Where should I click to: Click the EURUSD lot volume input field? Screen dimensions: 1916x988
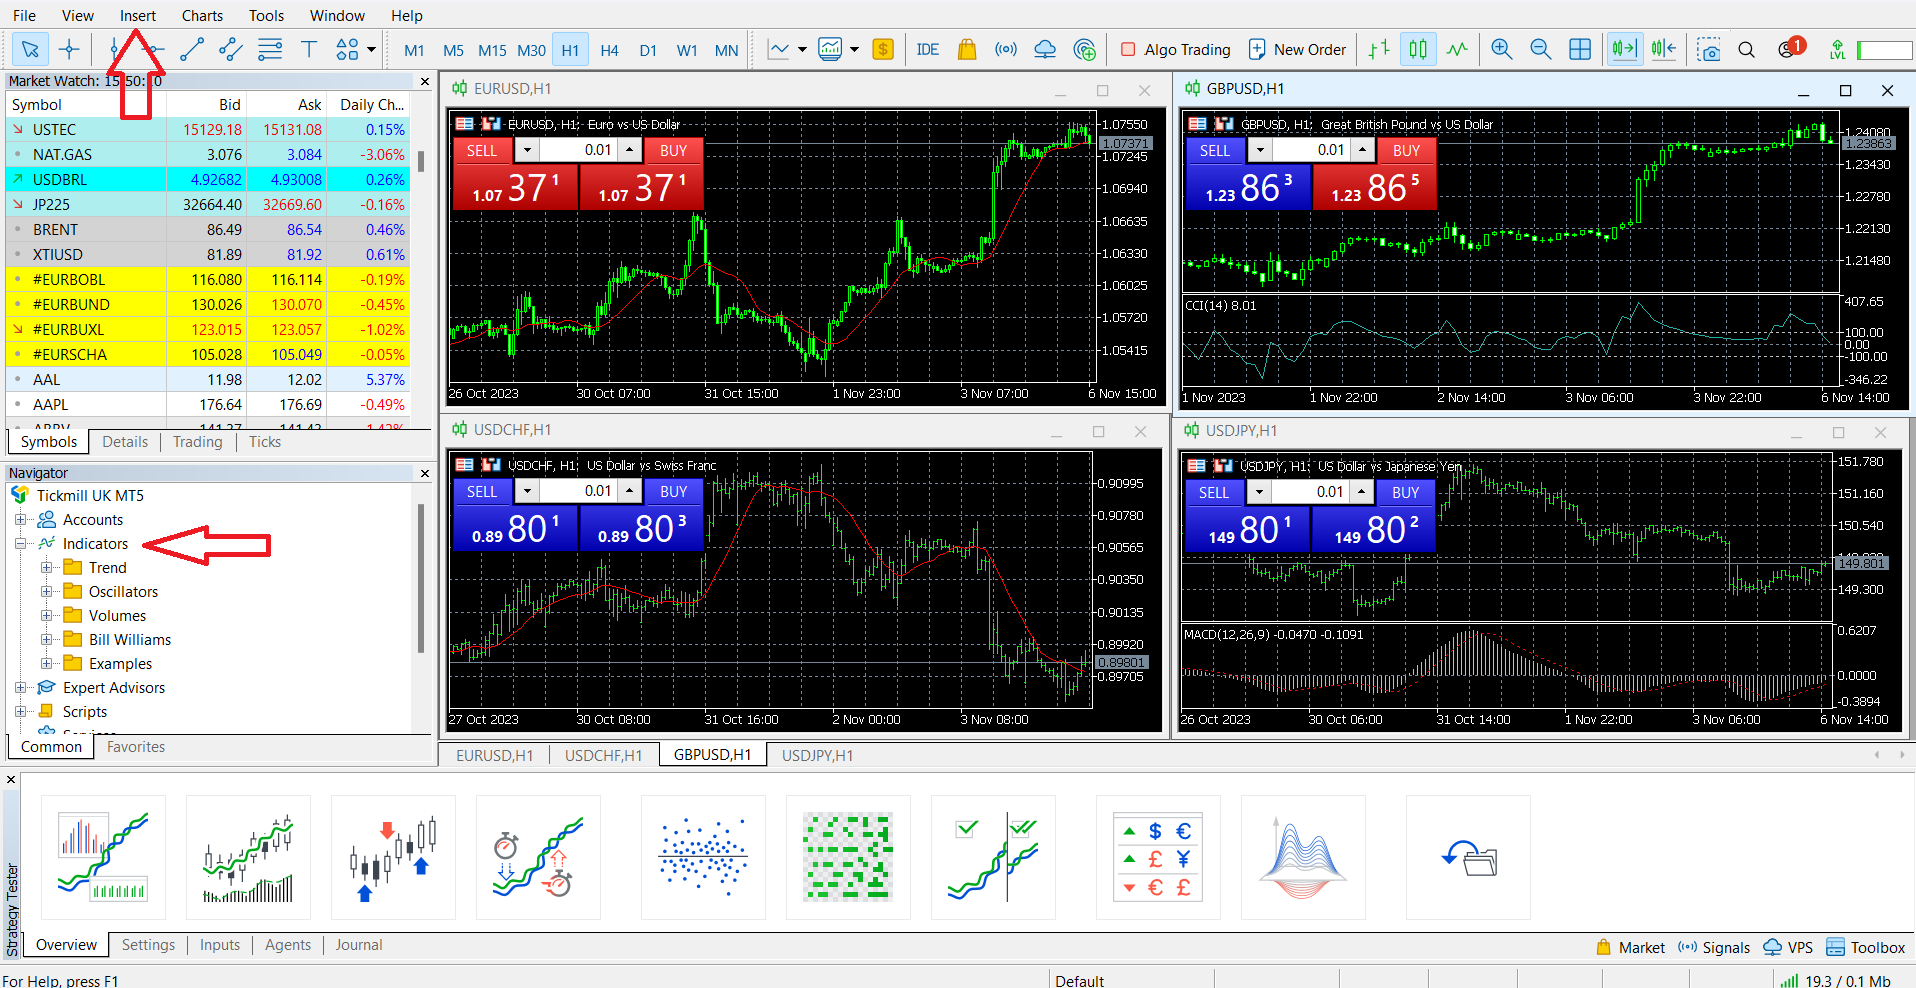[x=580, y=150]
